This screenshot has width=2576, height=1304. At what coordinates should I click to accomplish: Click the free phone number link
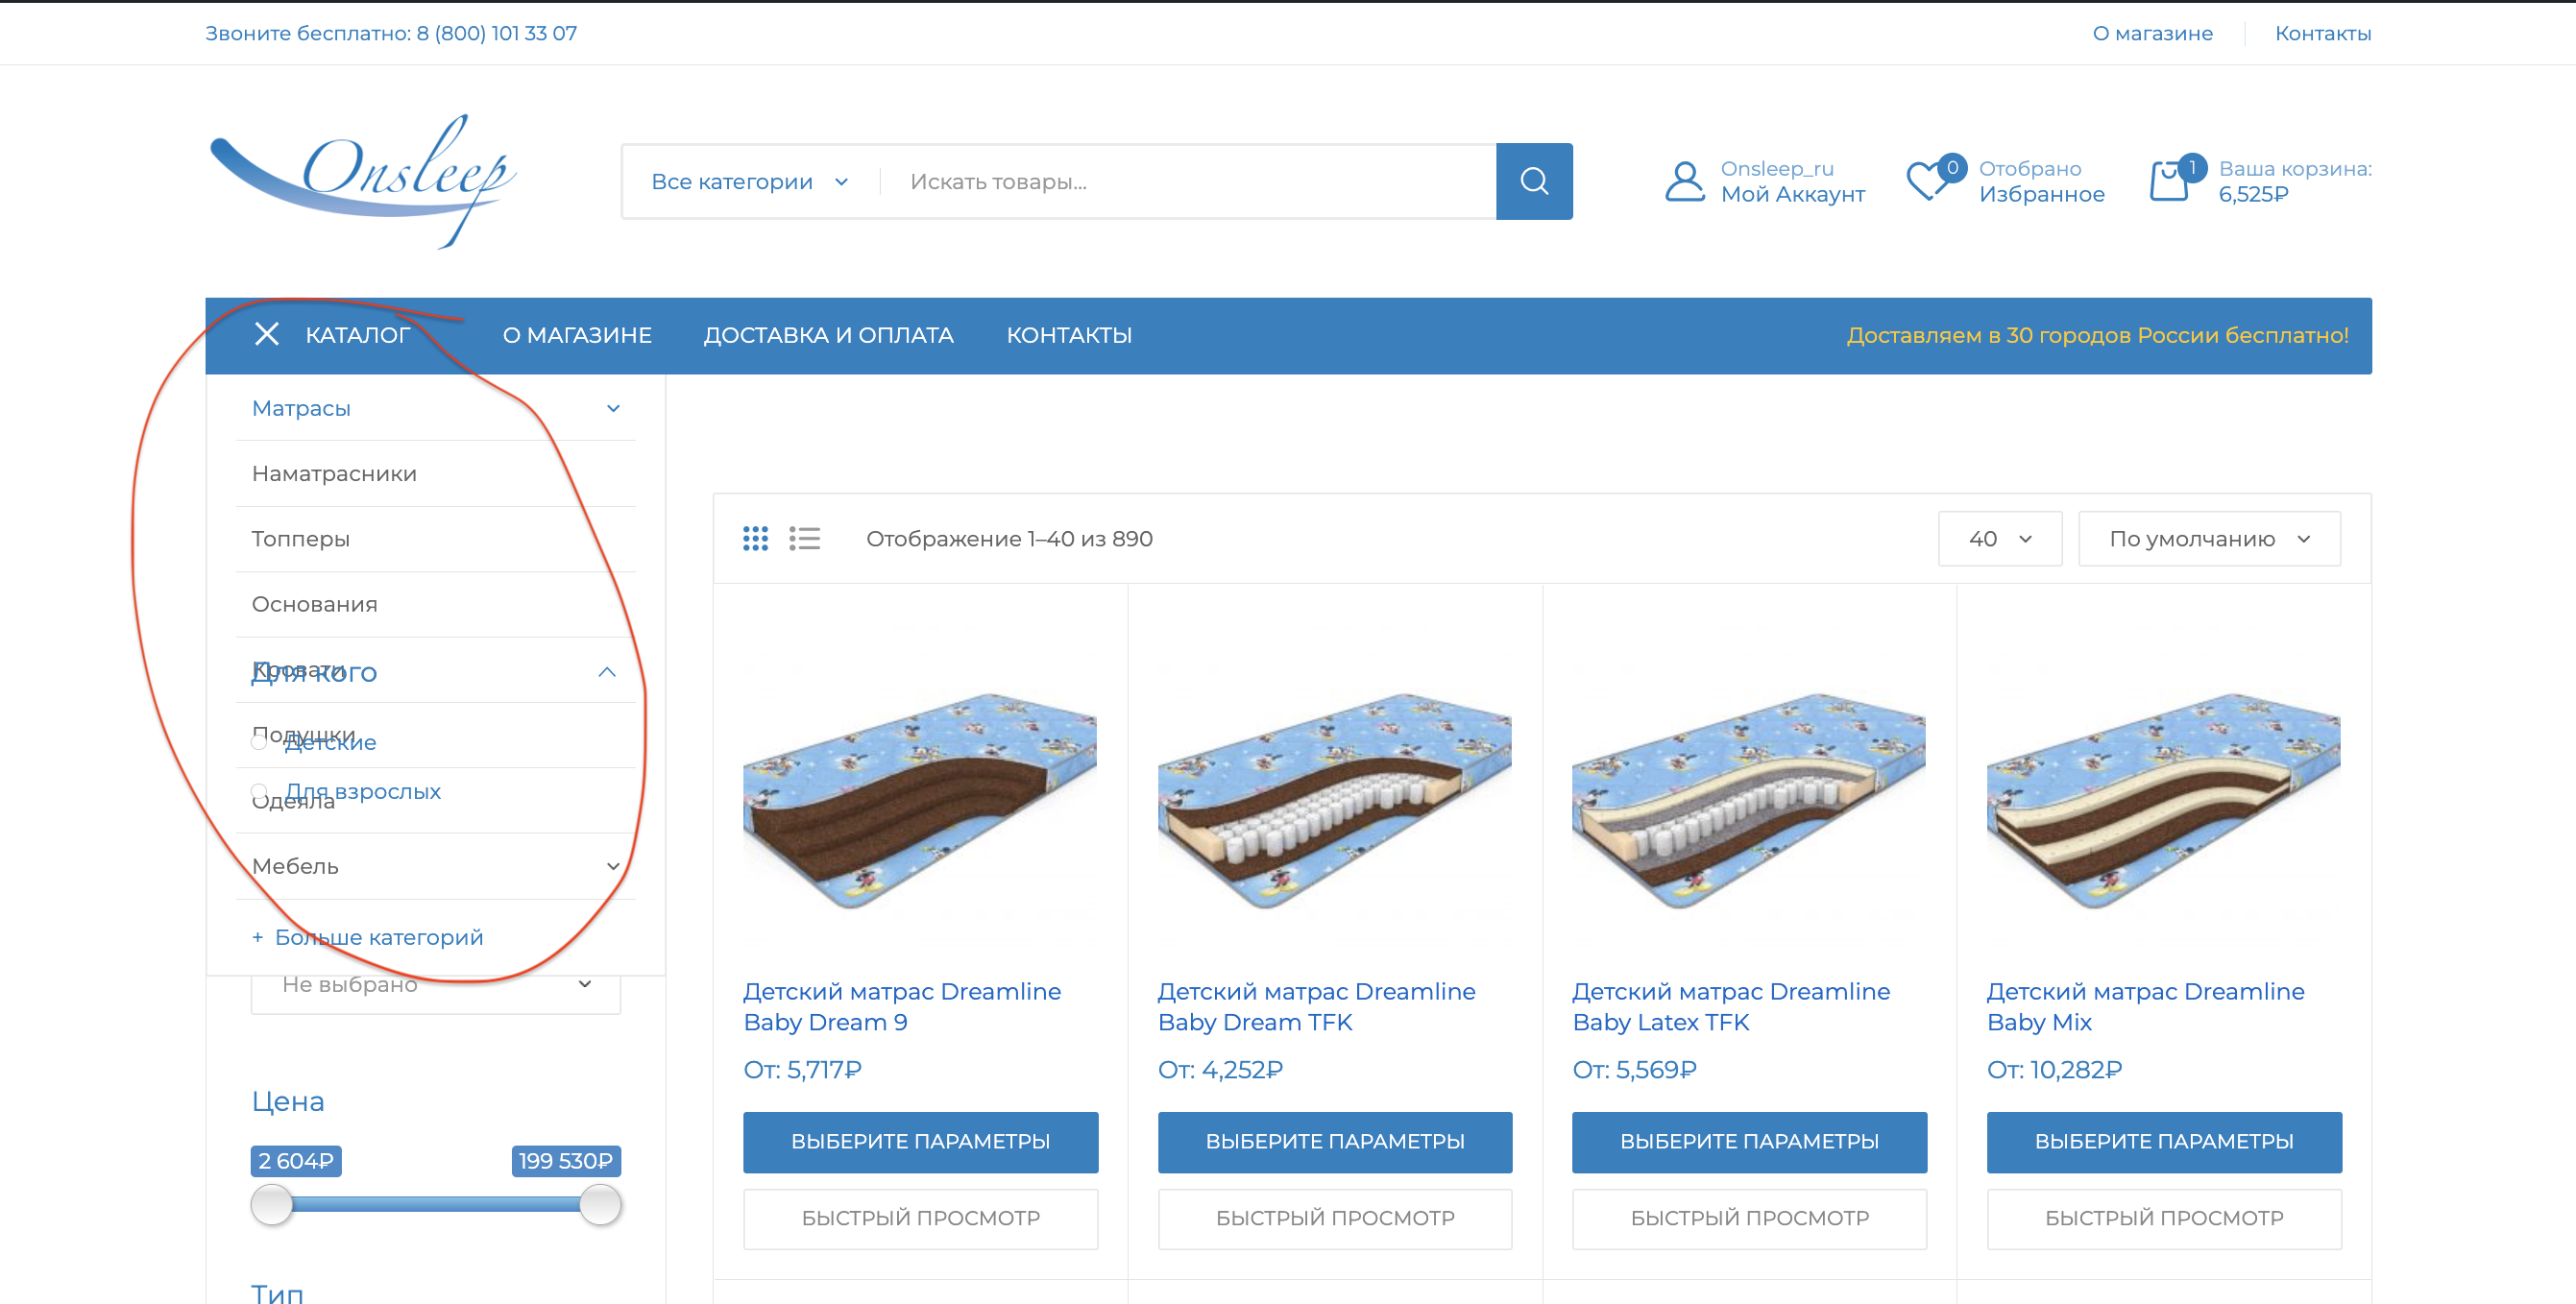point(391,33)
